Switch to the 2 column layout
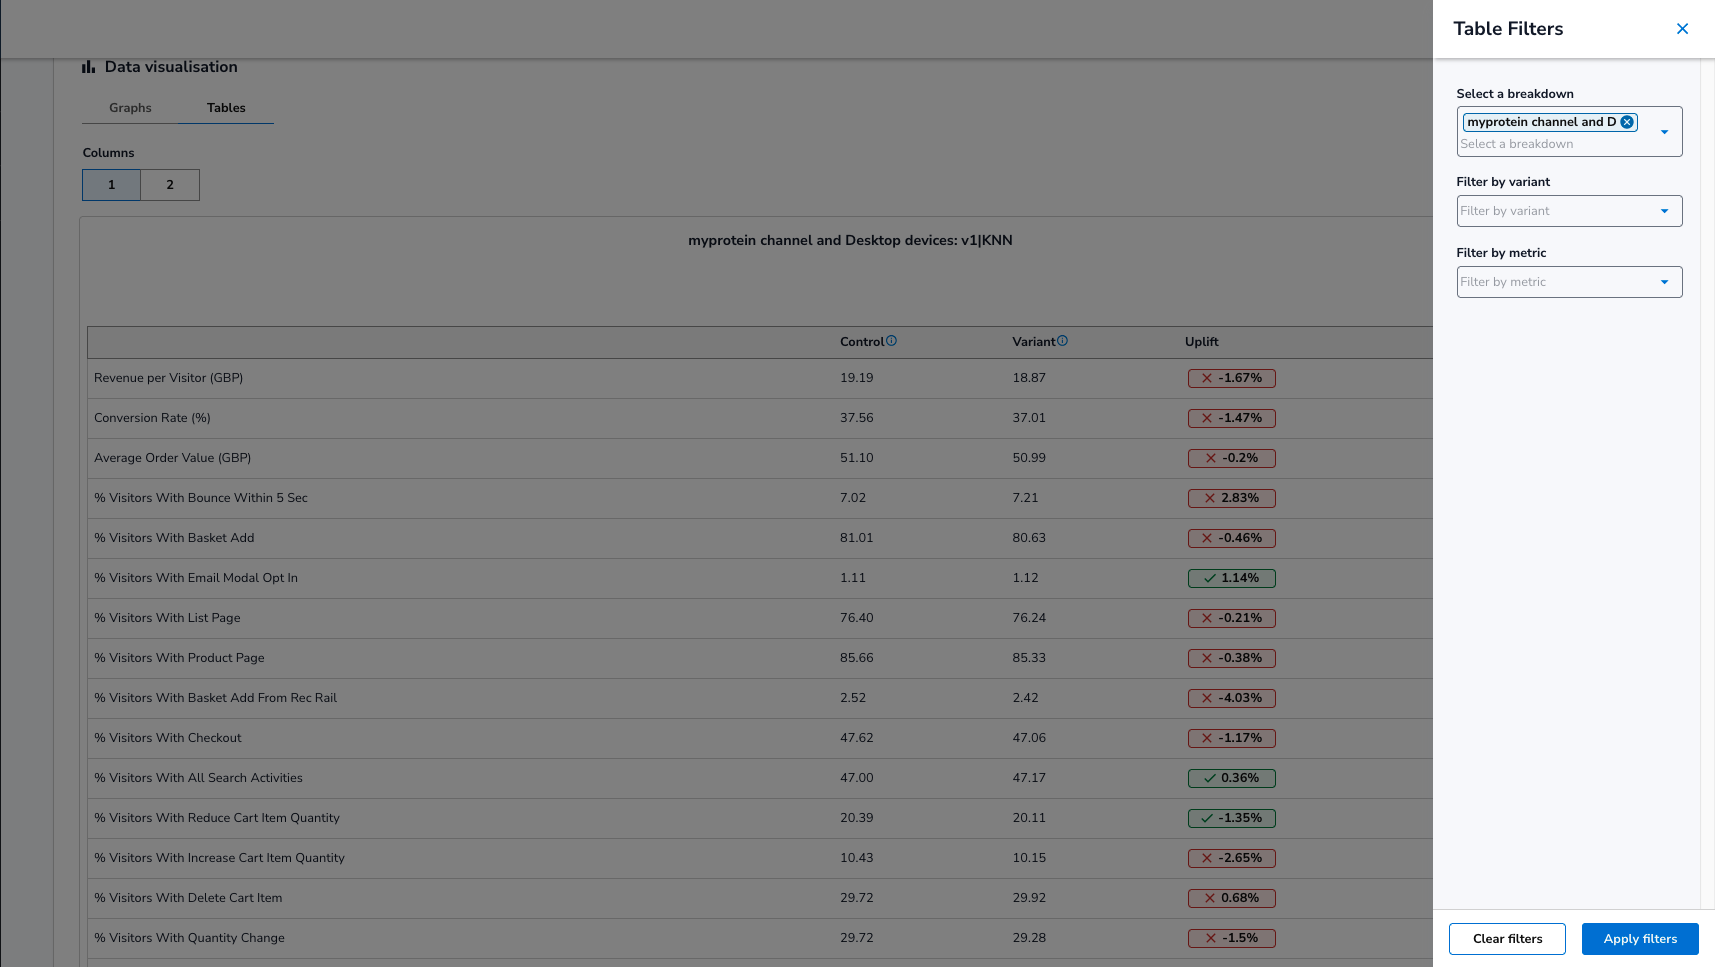The height and width of the screenshot is (967, 1715). pos(170,185)
